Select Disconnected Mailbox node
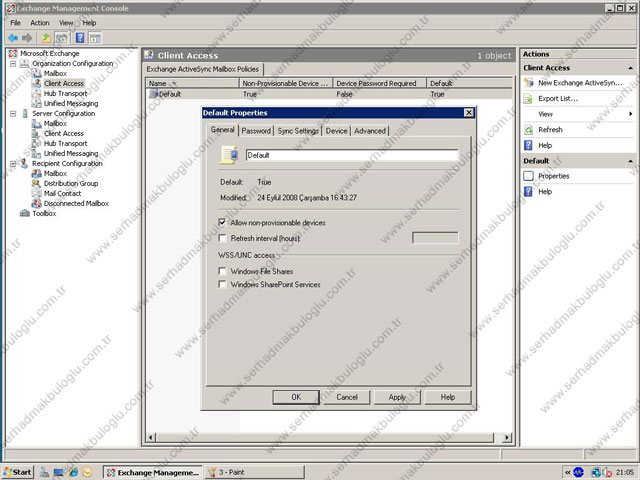Image resolution: width=640 pixels, height=480 pixels. click(x=76, y=203)
